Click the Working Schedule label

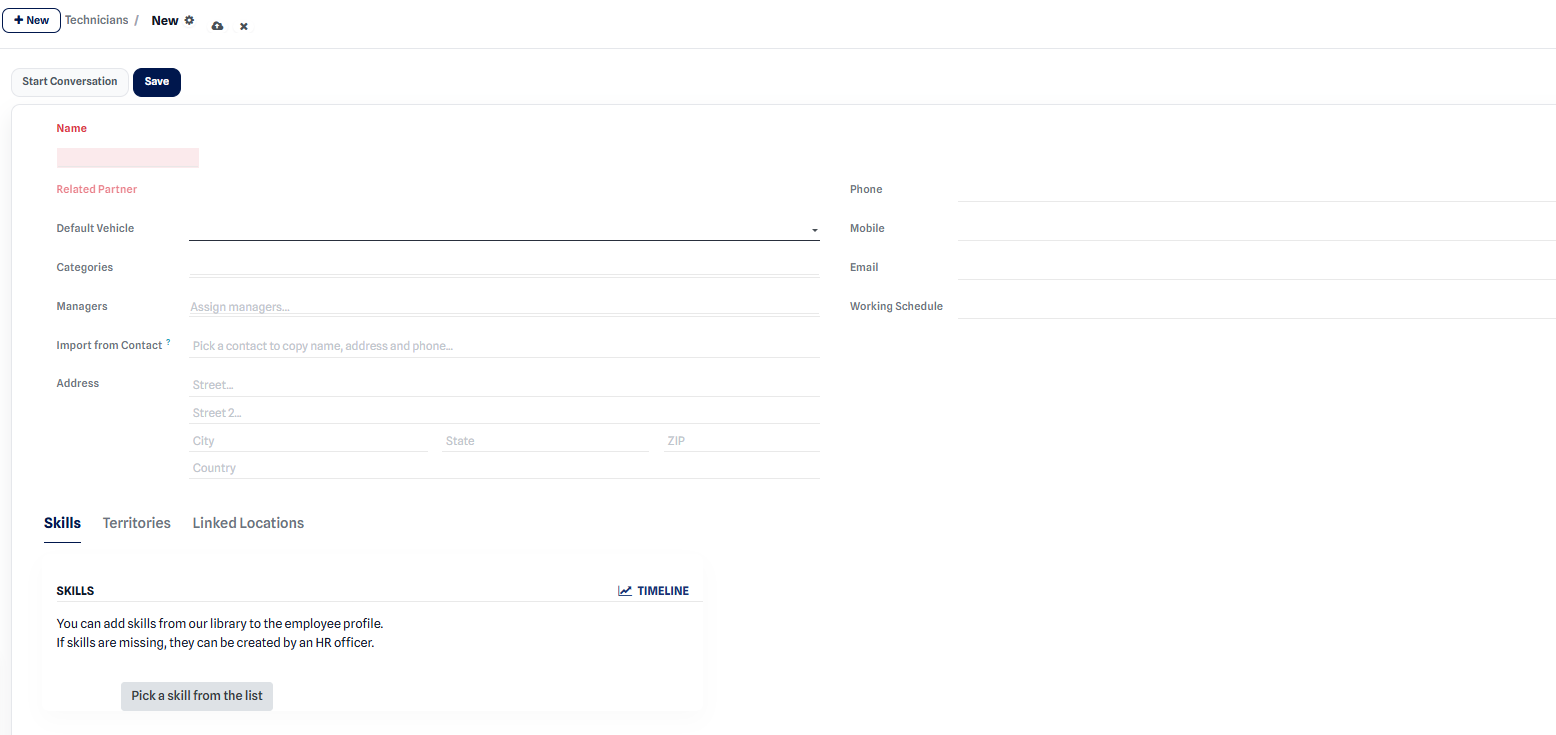coord(896,306)
